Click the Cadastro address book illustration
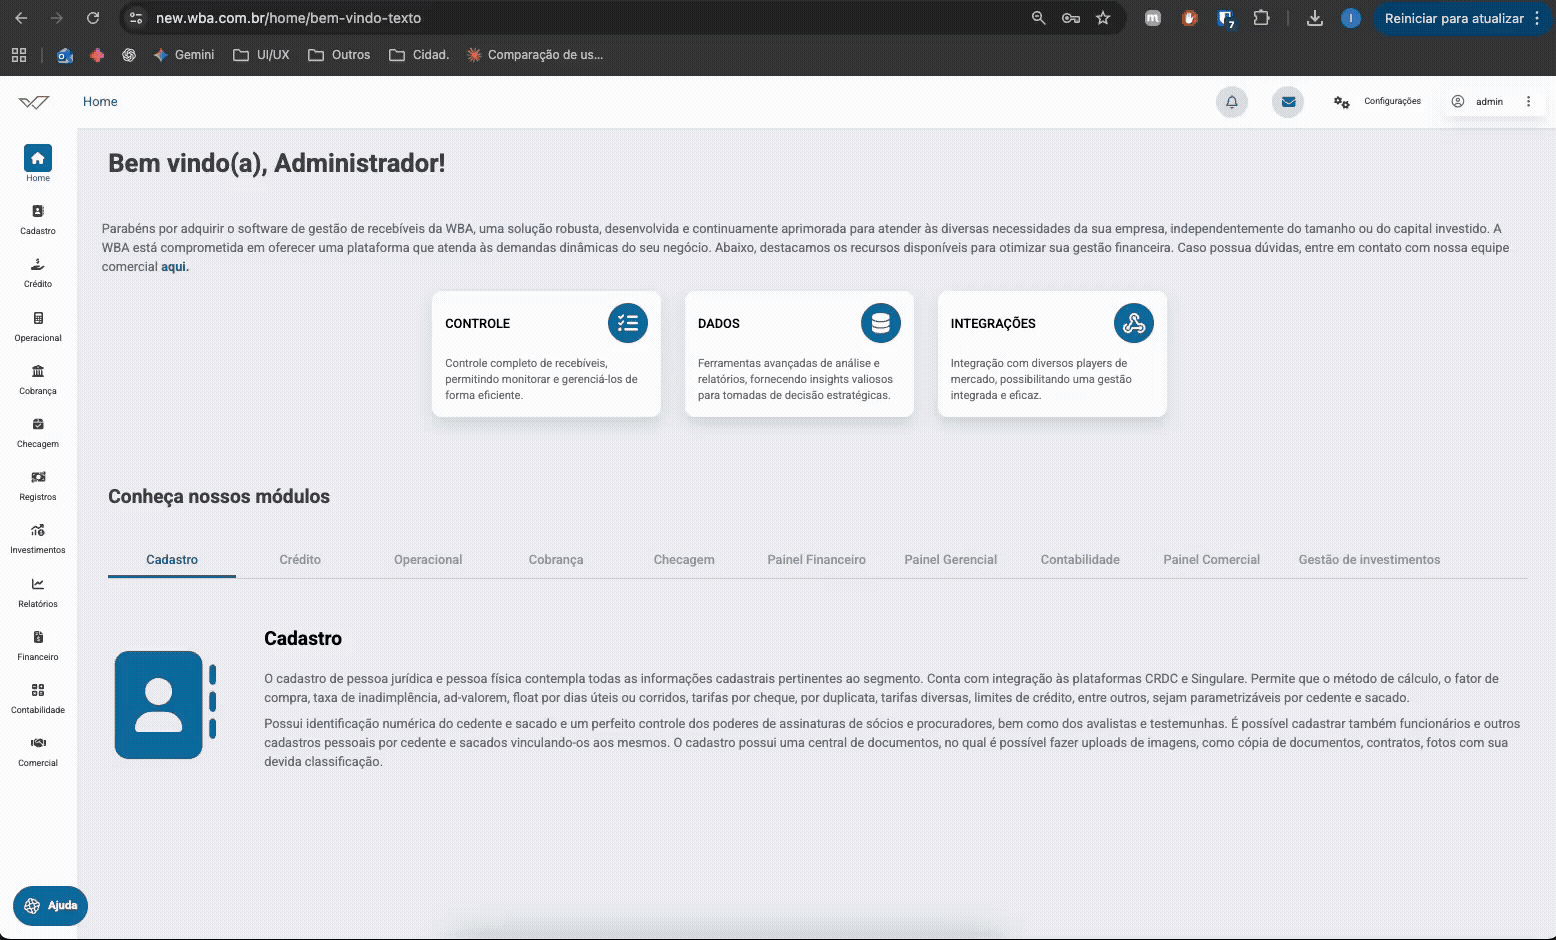The image size is (1556, 940). tap(165, 705)
